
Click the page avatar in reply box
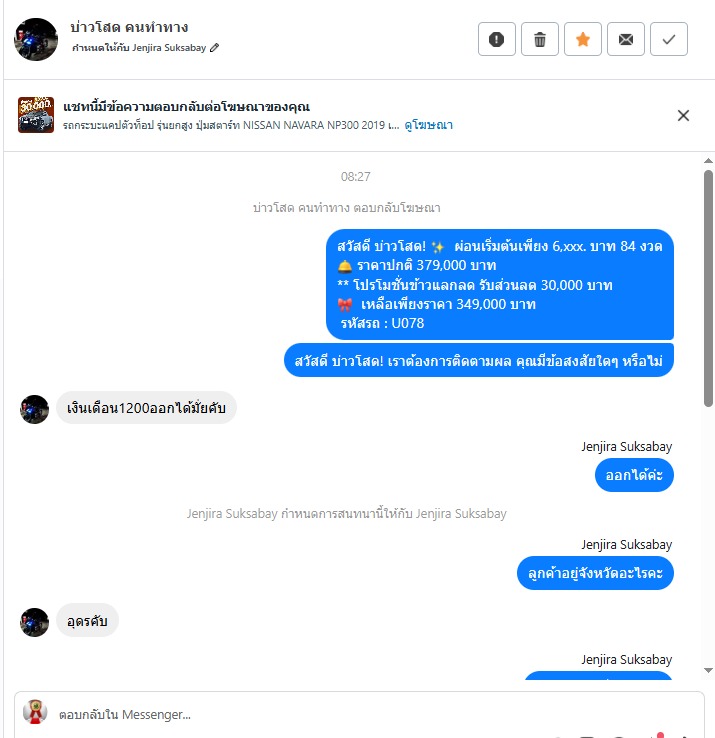tap(35, 712)
